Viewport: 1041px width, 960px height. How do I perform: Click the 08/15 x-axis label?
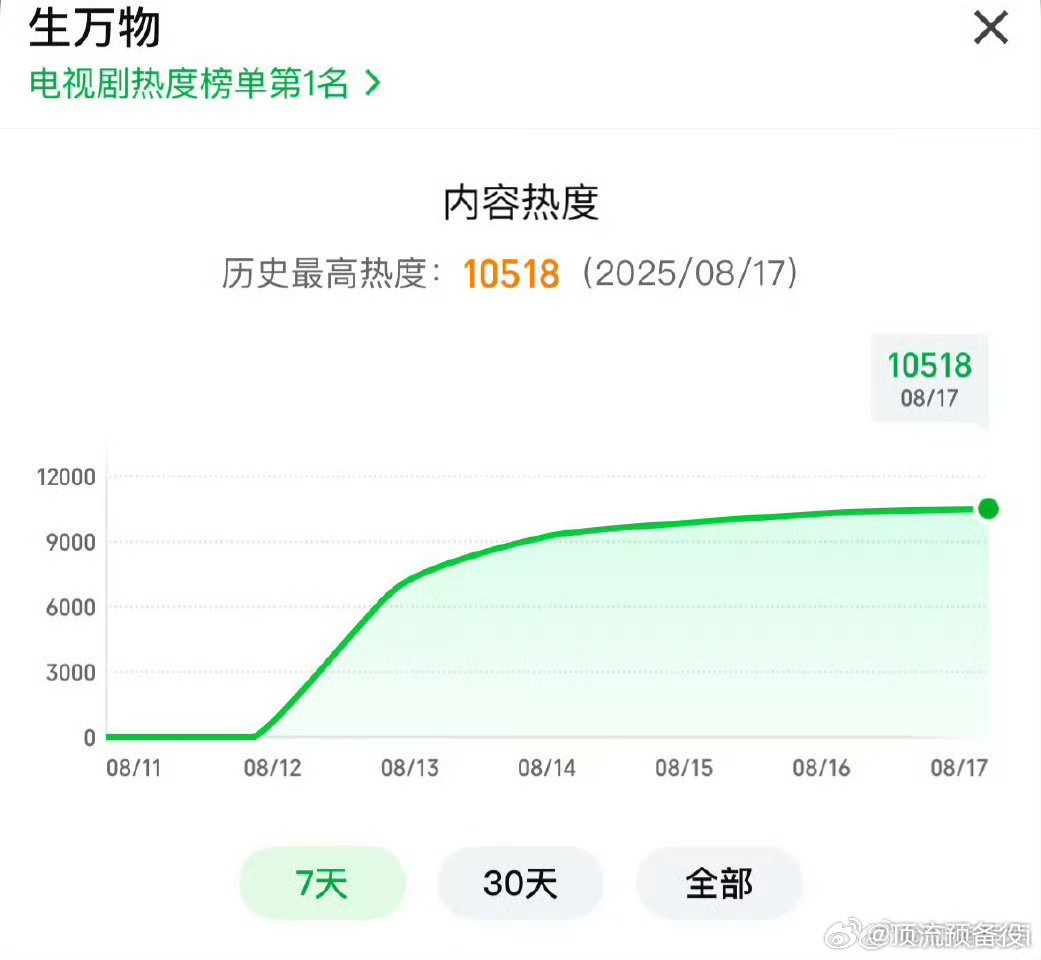(x=684, y=768)
